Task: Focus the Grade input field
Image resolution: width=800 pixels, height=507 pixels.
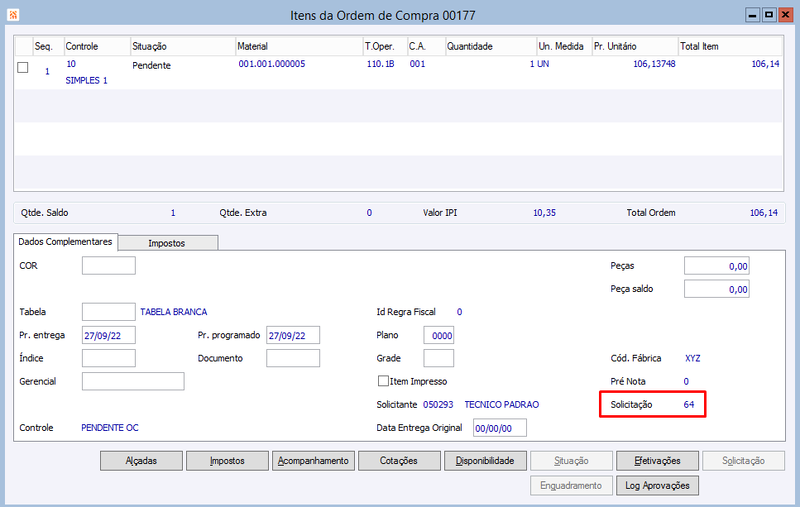Action: click(438, 358)
